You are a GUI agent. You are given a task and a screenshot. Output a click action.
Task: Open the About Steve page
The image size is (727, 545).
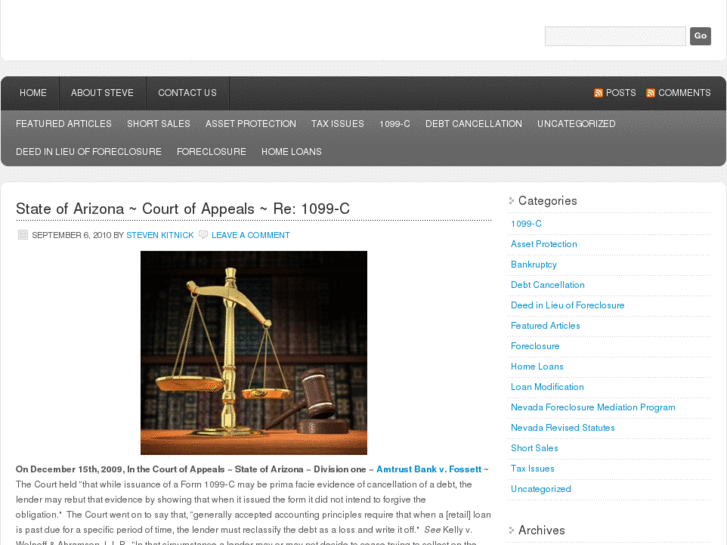pos(102,93)
